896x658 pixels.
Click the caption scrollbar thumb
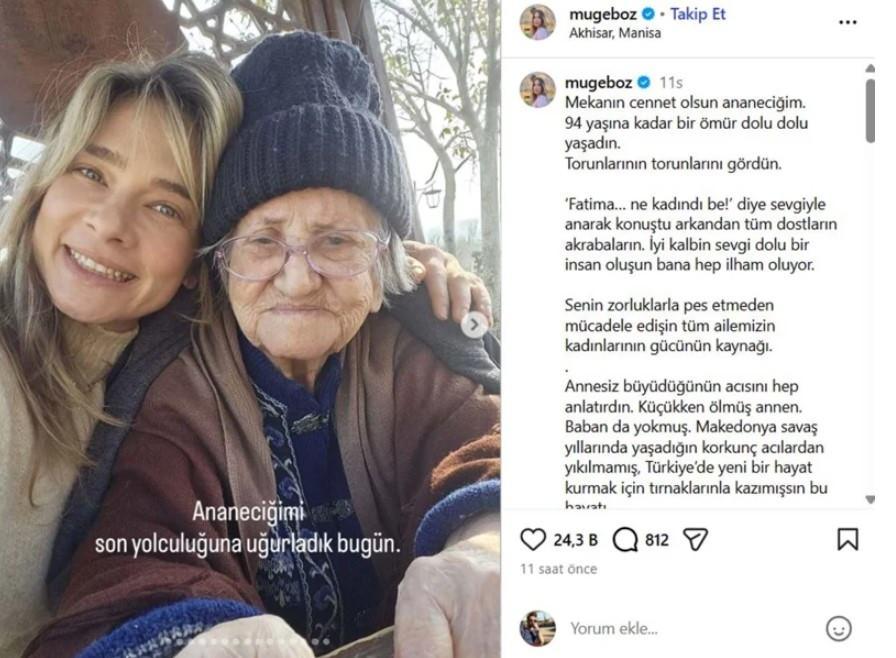coord(870,111)
